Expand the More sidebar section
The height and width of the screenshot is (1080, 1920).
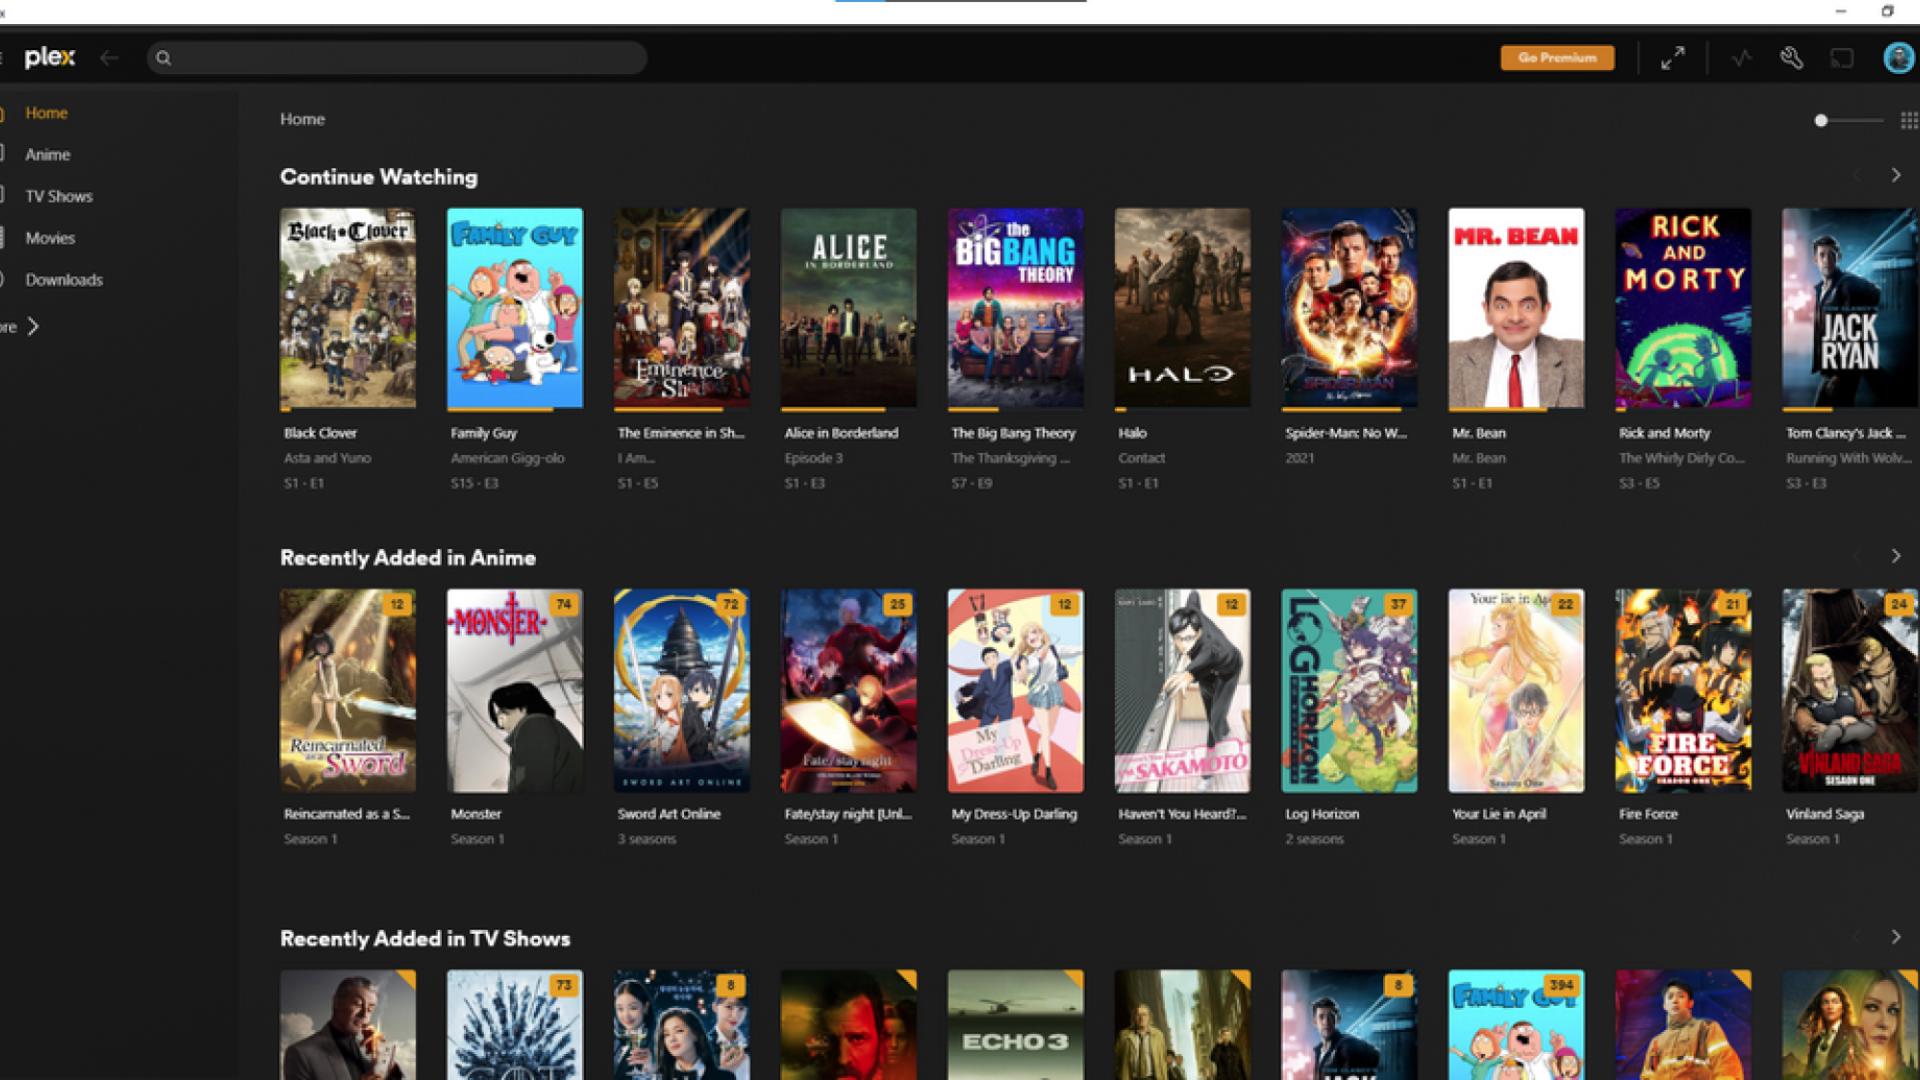32,326
